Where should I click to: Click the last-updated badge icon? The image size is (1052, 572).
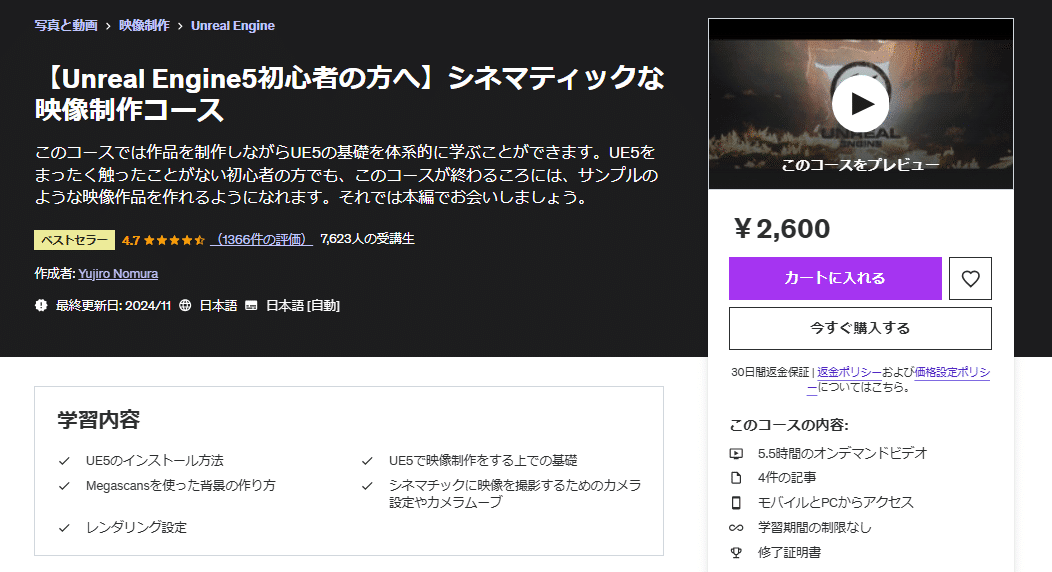[41, 306]
